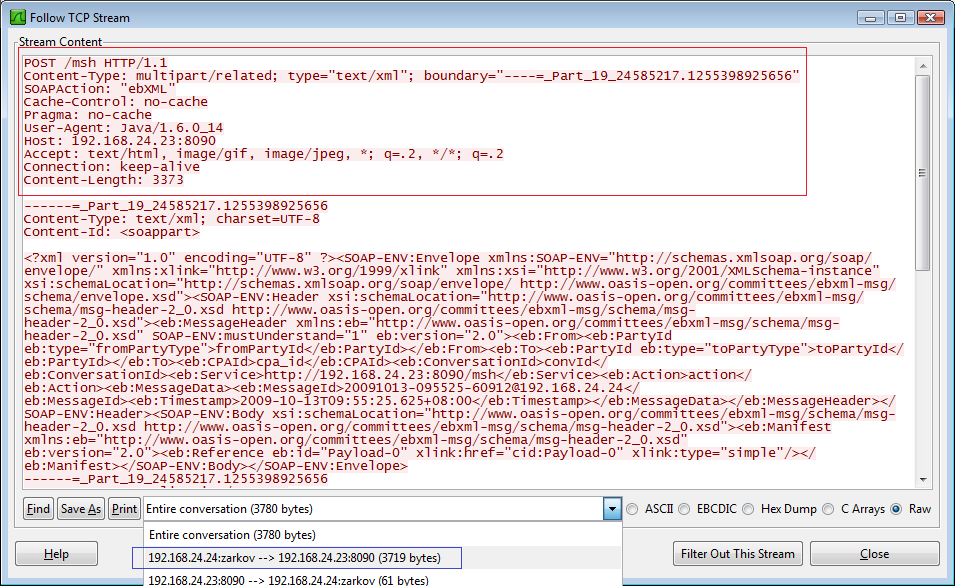
Task: Click Save As to export stream
Action: [80, 509]
